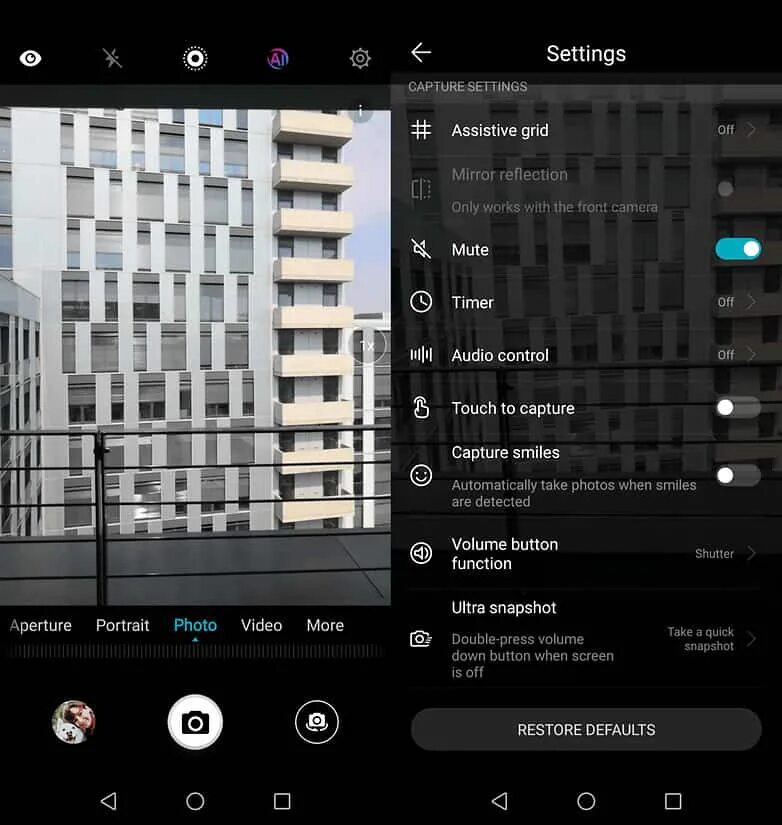
Task: Tap the Touch to capture hand icon
Action: pos(421,408)
